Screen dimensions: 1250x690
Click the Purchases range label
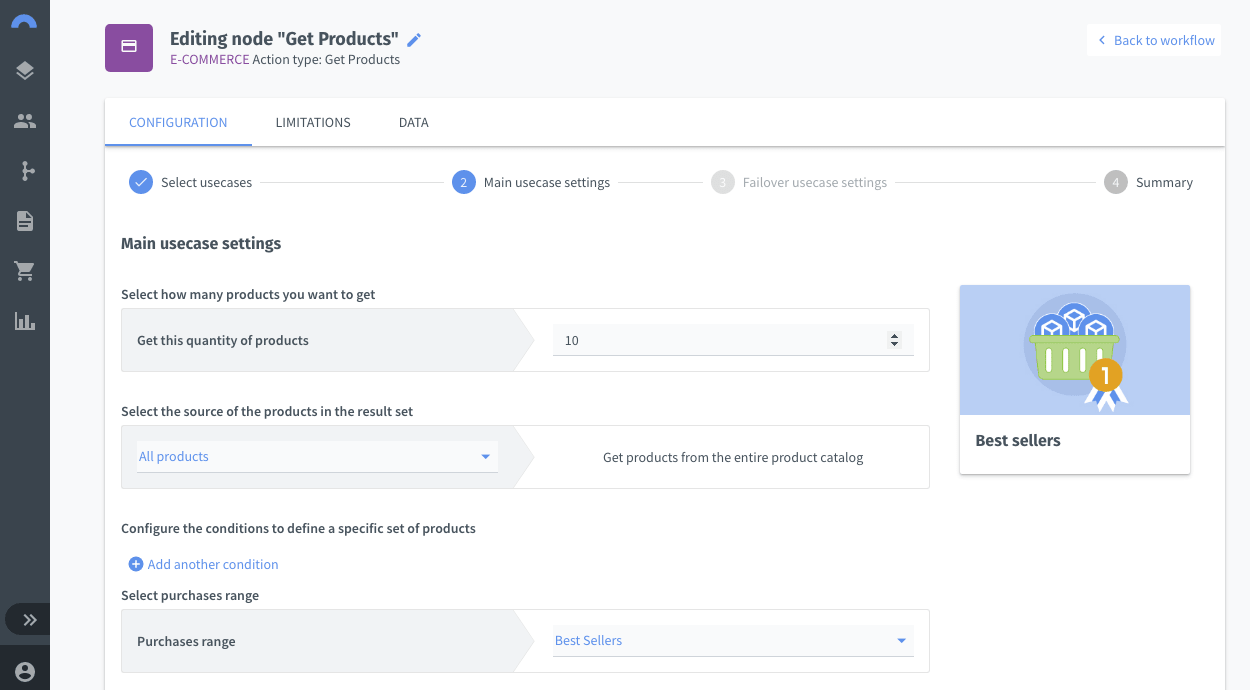(x=186, y=641)
